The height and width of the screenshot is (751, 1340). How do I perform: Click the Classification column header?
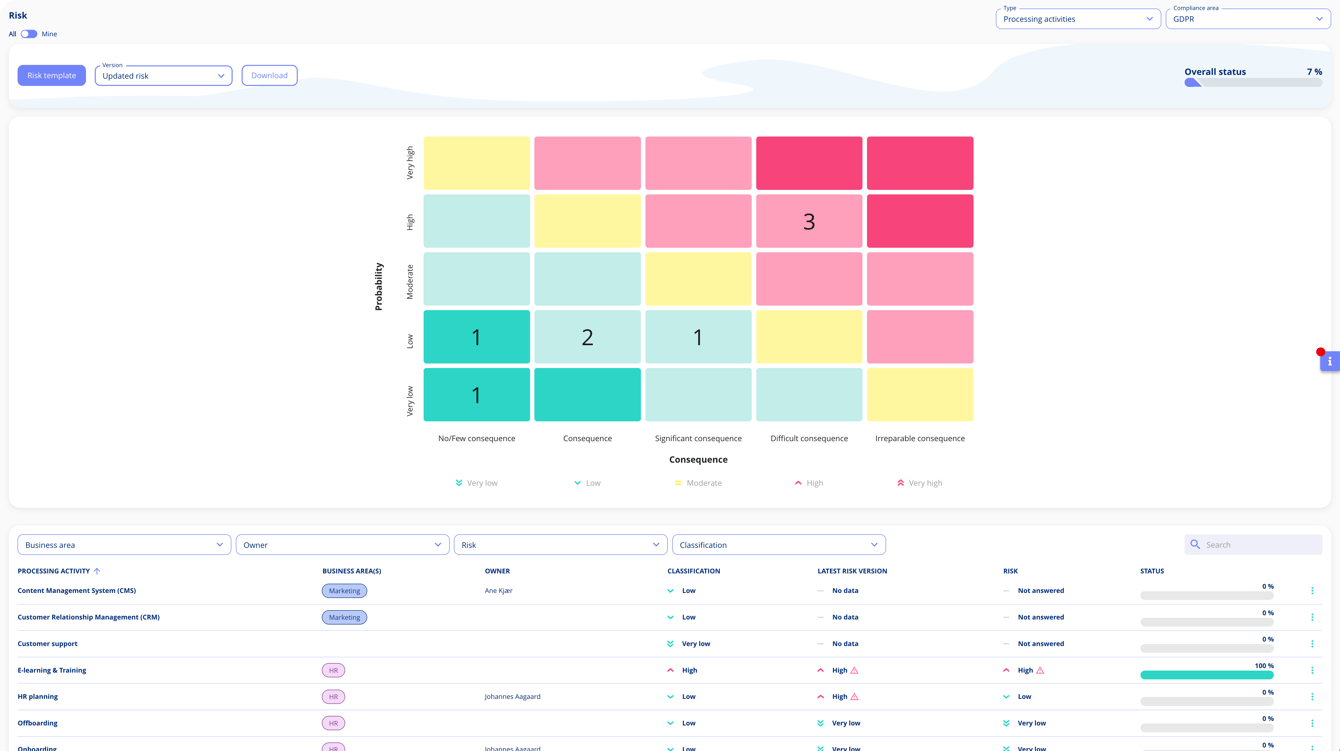[x=693, y=571]
